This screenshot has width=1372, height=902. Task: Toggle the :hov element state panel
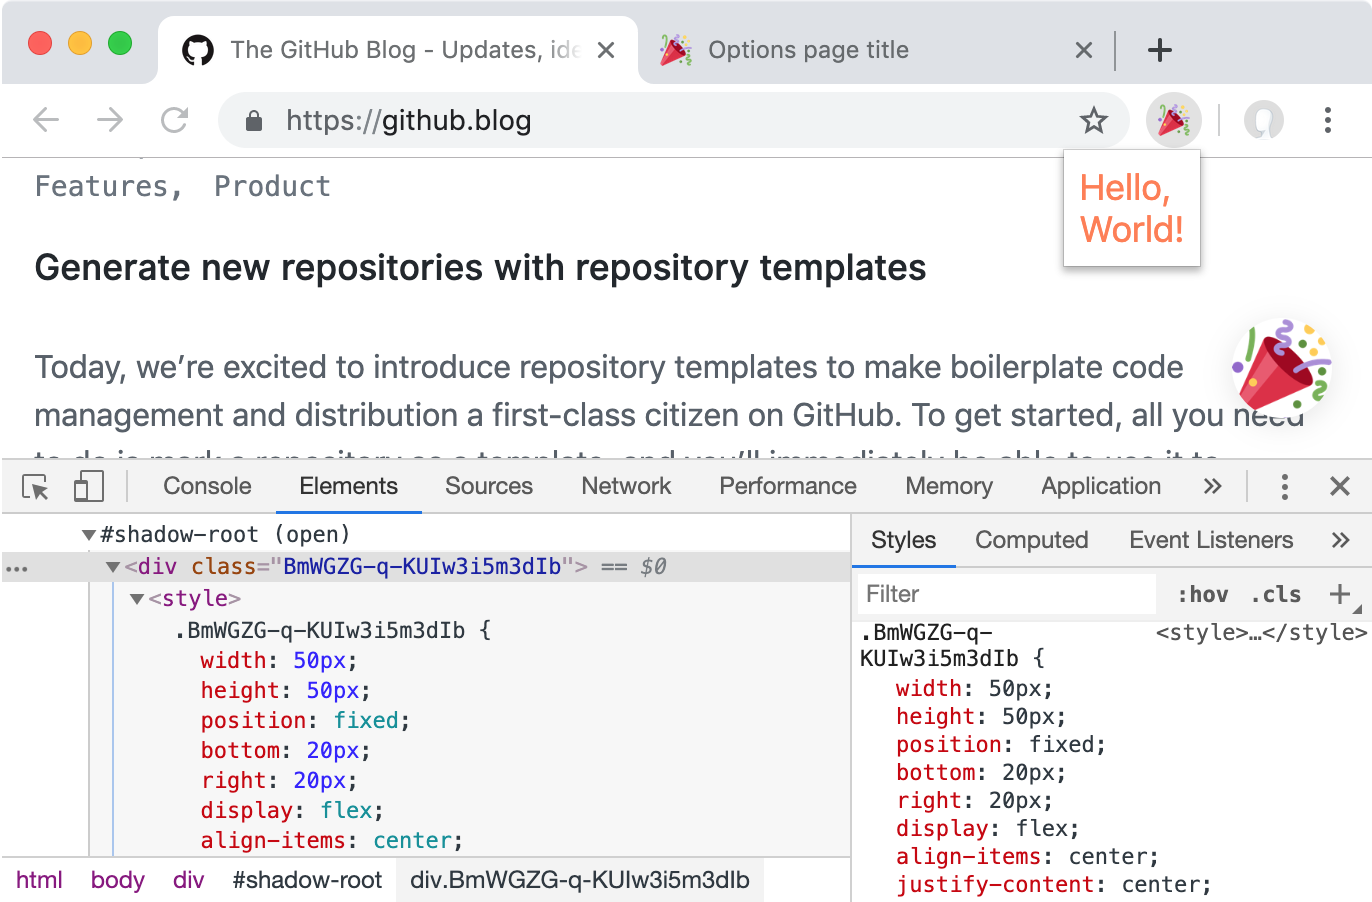point(1202,595)
